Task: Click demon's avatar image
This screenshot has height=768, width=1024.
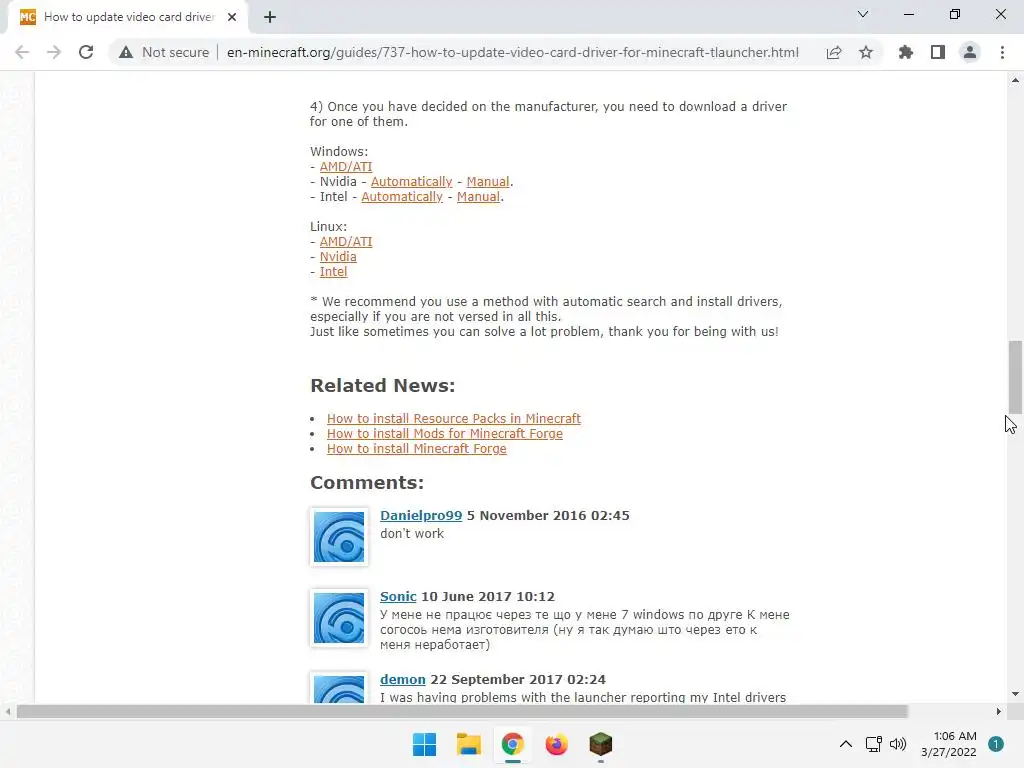Action: [339, 688]
